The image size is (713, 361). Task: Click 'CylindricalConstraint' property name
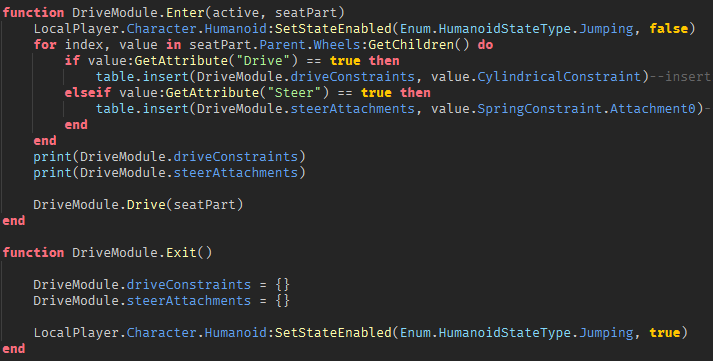click(559, 76)
